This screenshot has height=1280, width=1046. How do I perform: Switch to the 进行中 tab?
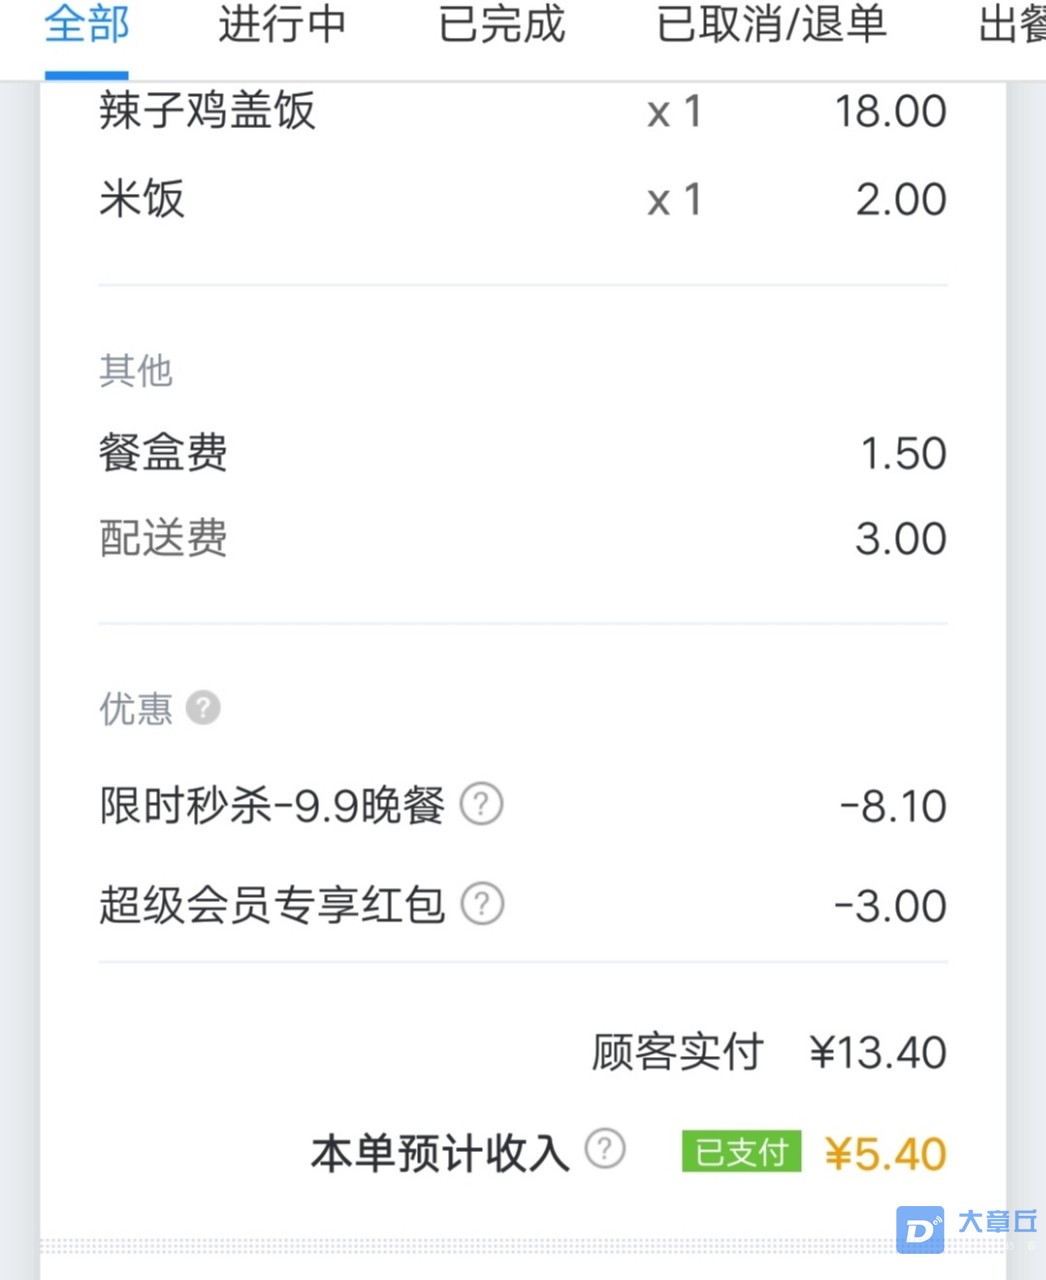click(283, 24)
